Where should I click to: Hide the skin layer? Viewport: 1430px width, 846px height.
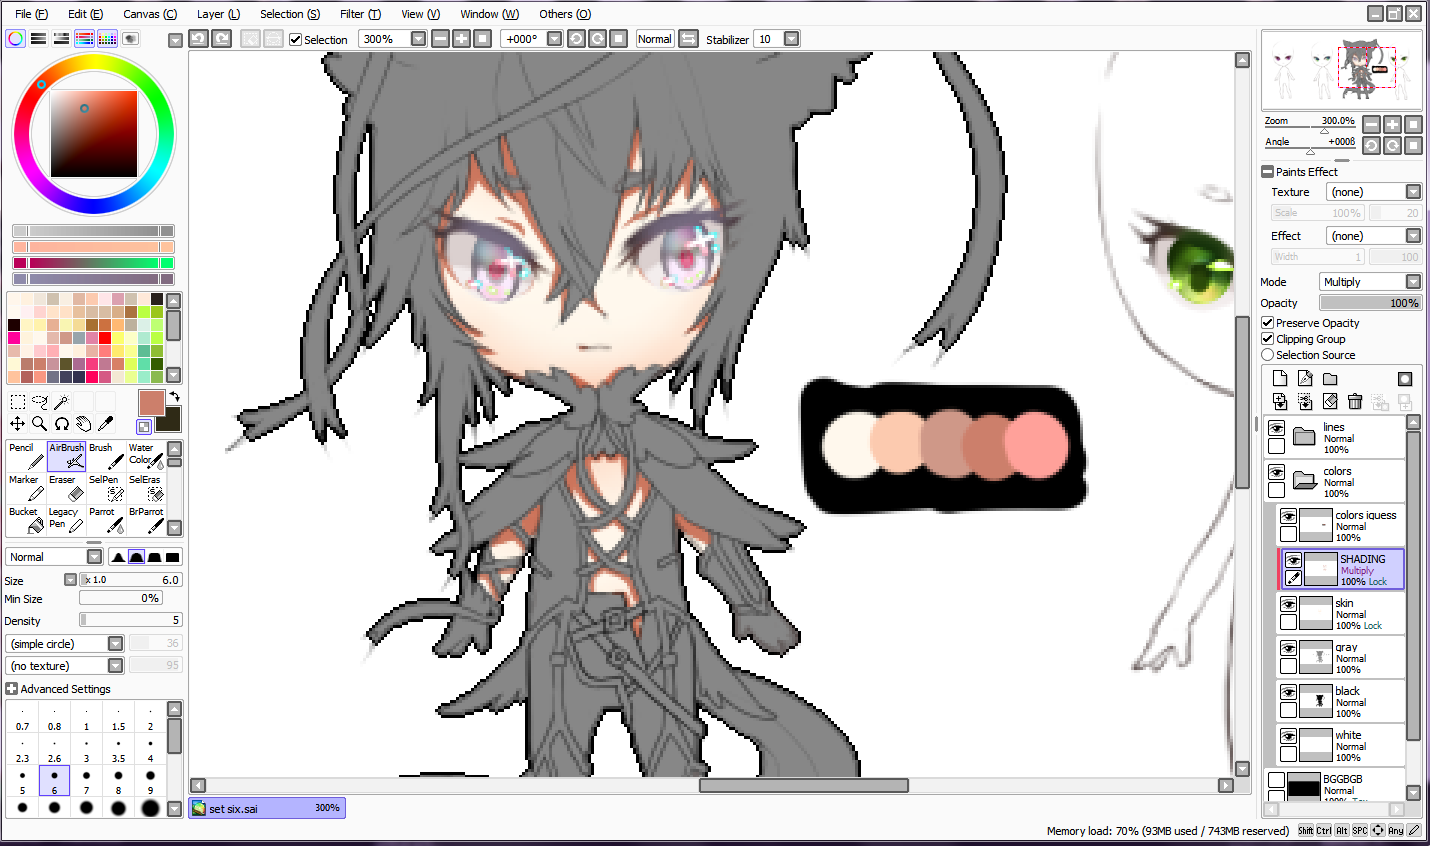point(1289,604)
